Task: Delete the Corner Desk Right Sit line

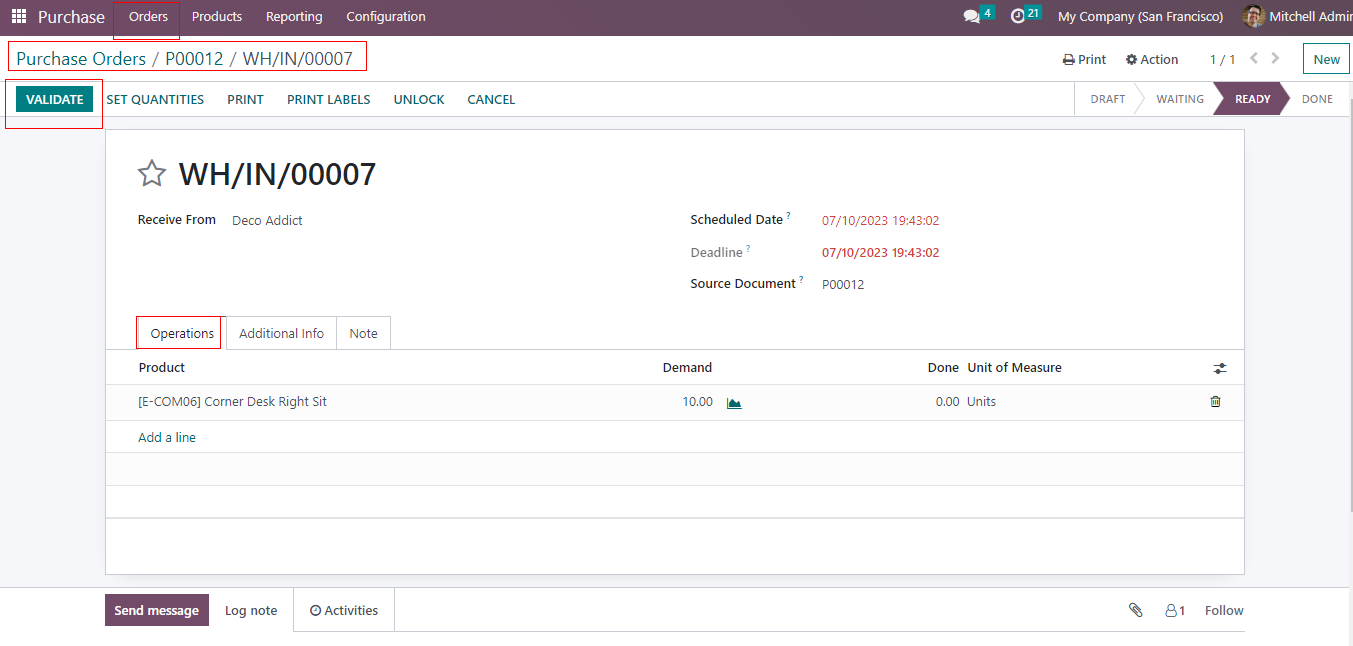Action: [x=1215, y=402]
